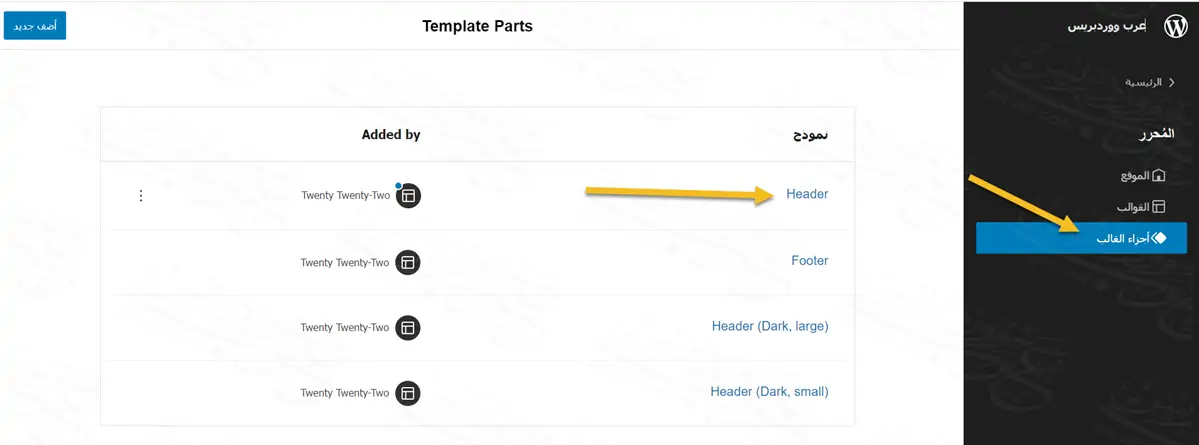This screenshot has width=1199, height=445.
Task: Open the Footer template part
Action: point(809,260)
